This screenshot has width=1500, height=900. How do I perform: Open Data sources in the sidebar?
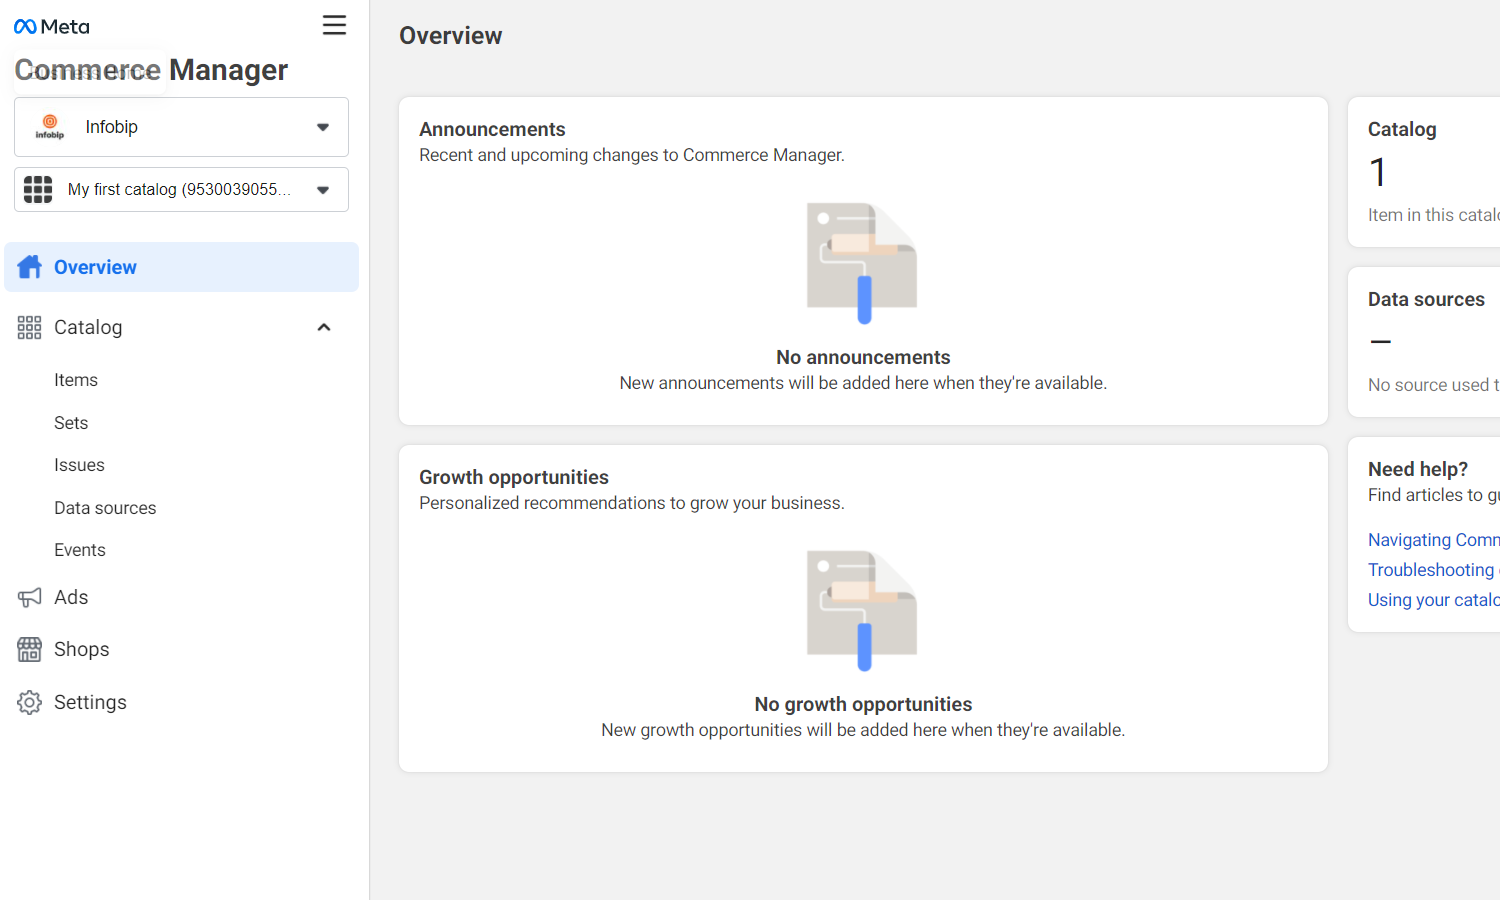point(105,508)
